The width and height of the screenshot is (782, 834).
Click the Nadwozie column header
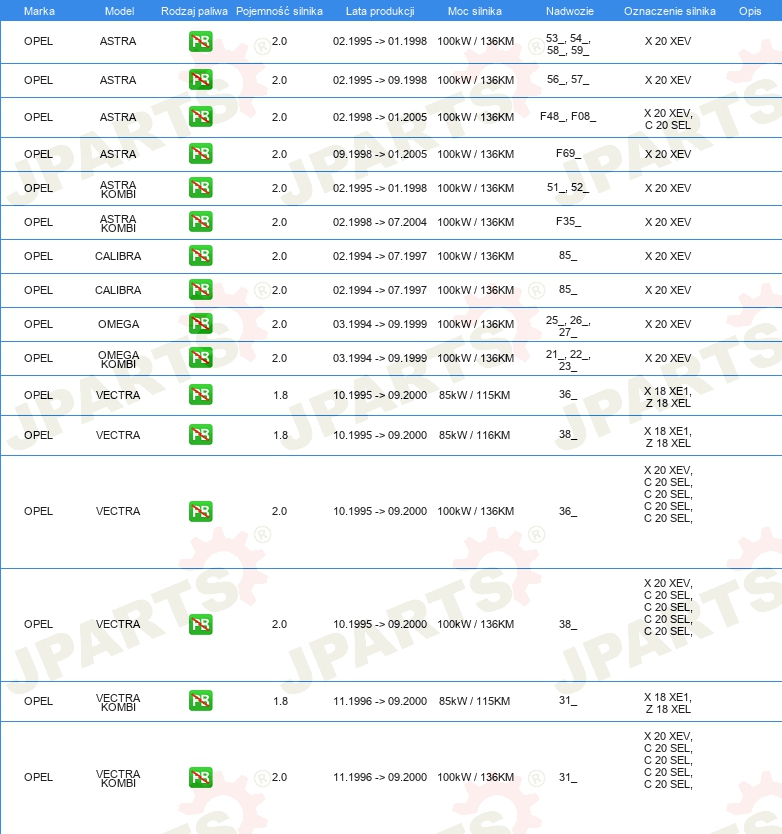click(570, 11)
